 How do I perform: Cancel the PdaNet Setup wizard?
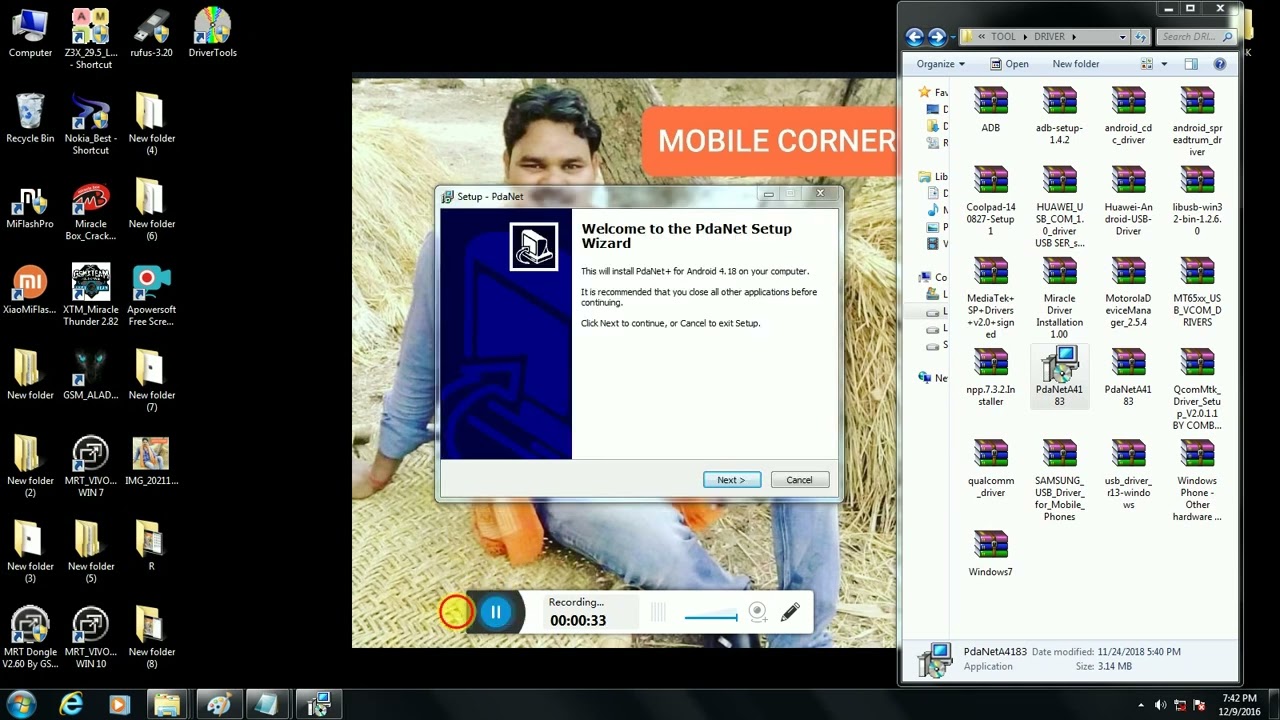[x=799, y=480]
